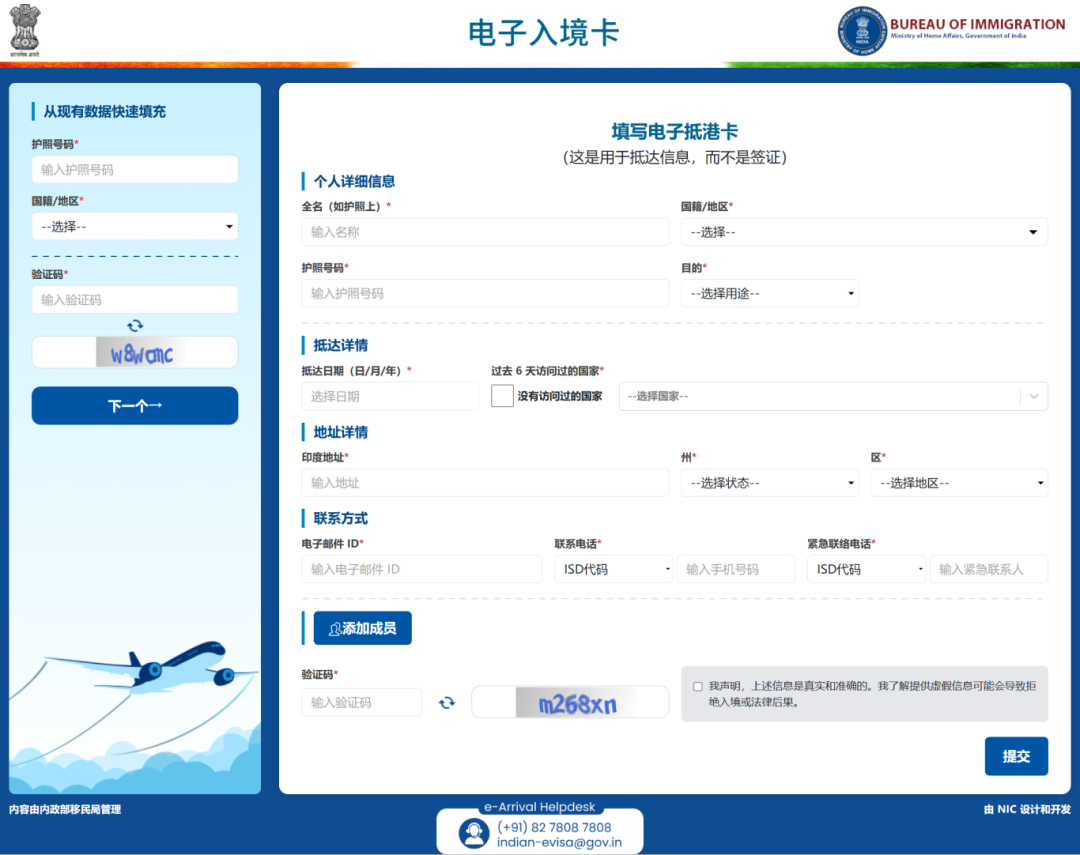Viewport: 1080px width, 855px height.
Task: Click the 抵达日期 date picker field
Action: pos(389,396)
